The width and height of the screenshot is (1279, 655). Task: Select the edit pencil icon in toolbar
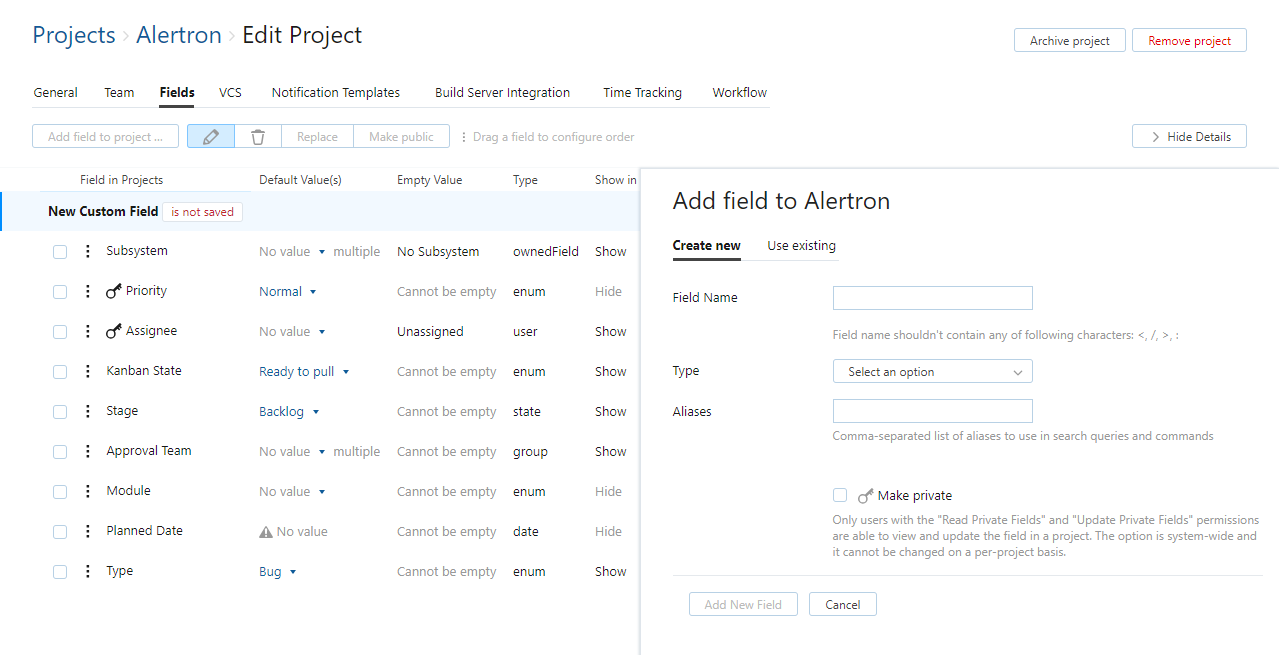point(210,136)
